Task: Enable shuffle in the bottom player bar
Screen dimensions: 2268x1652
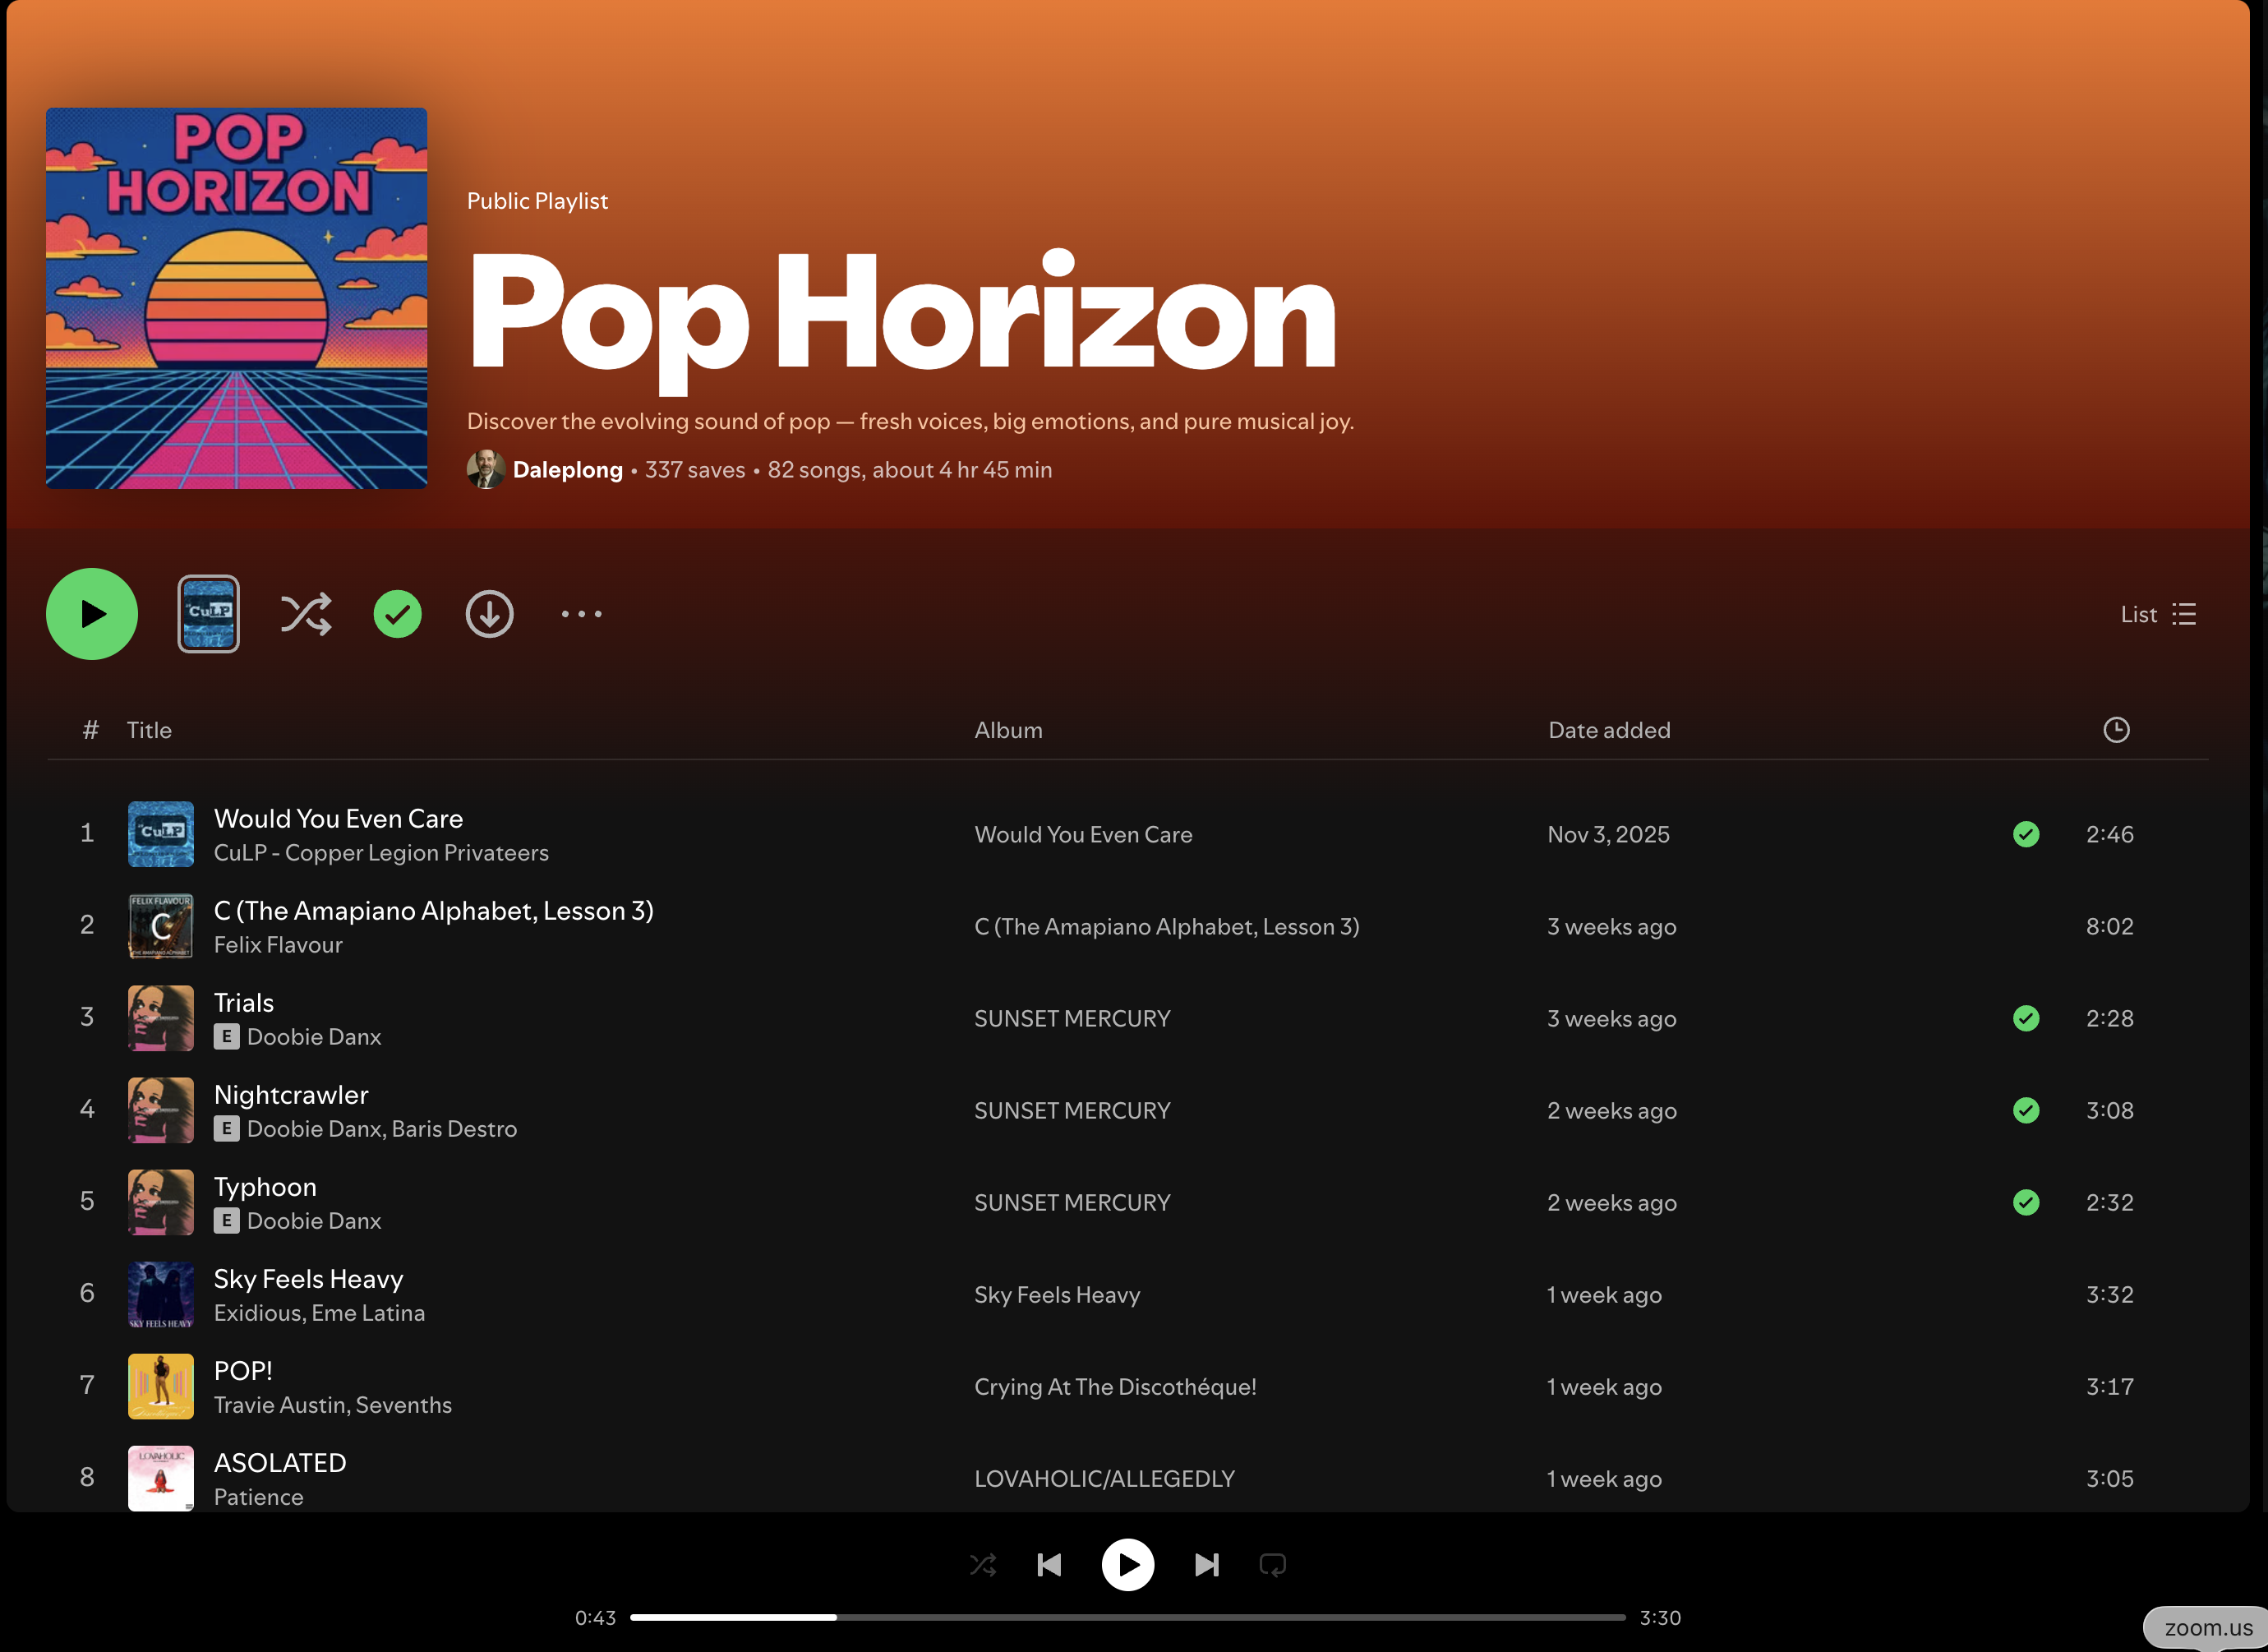Action: [x=983, y=1564]
